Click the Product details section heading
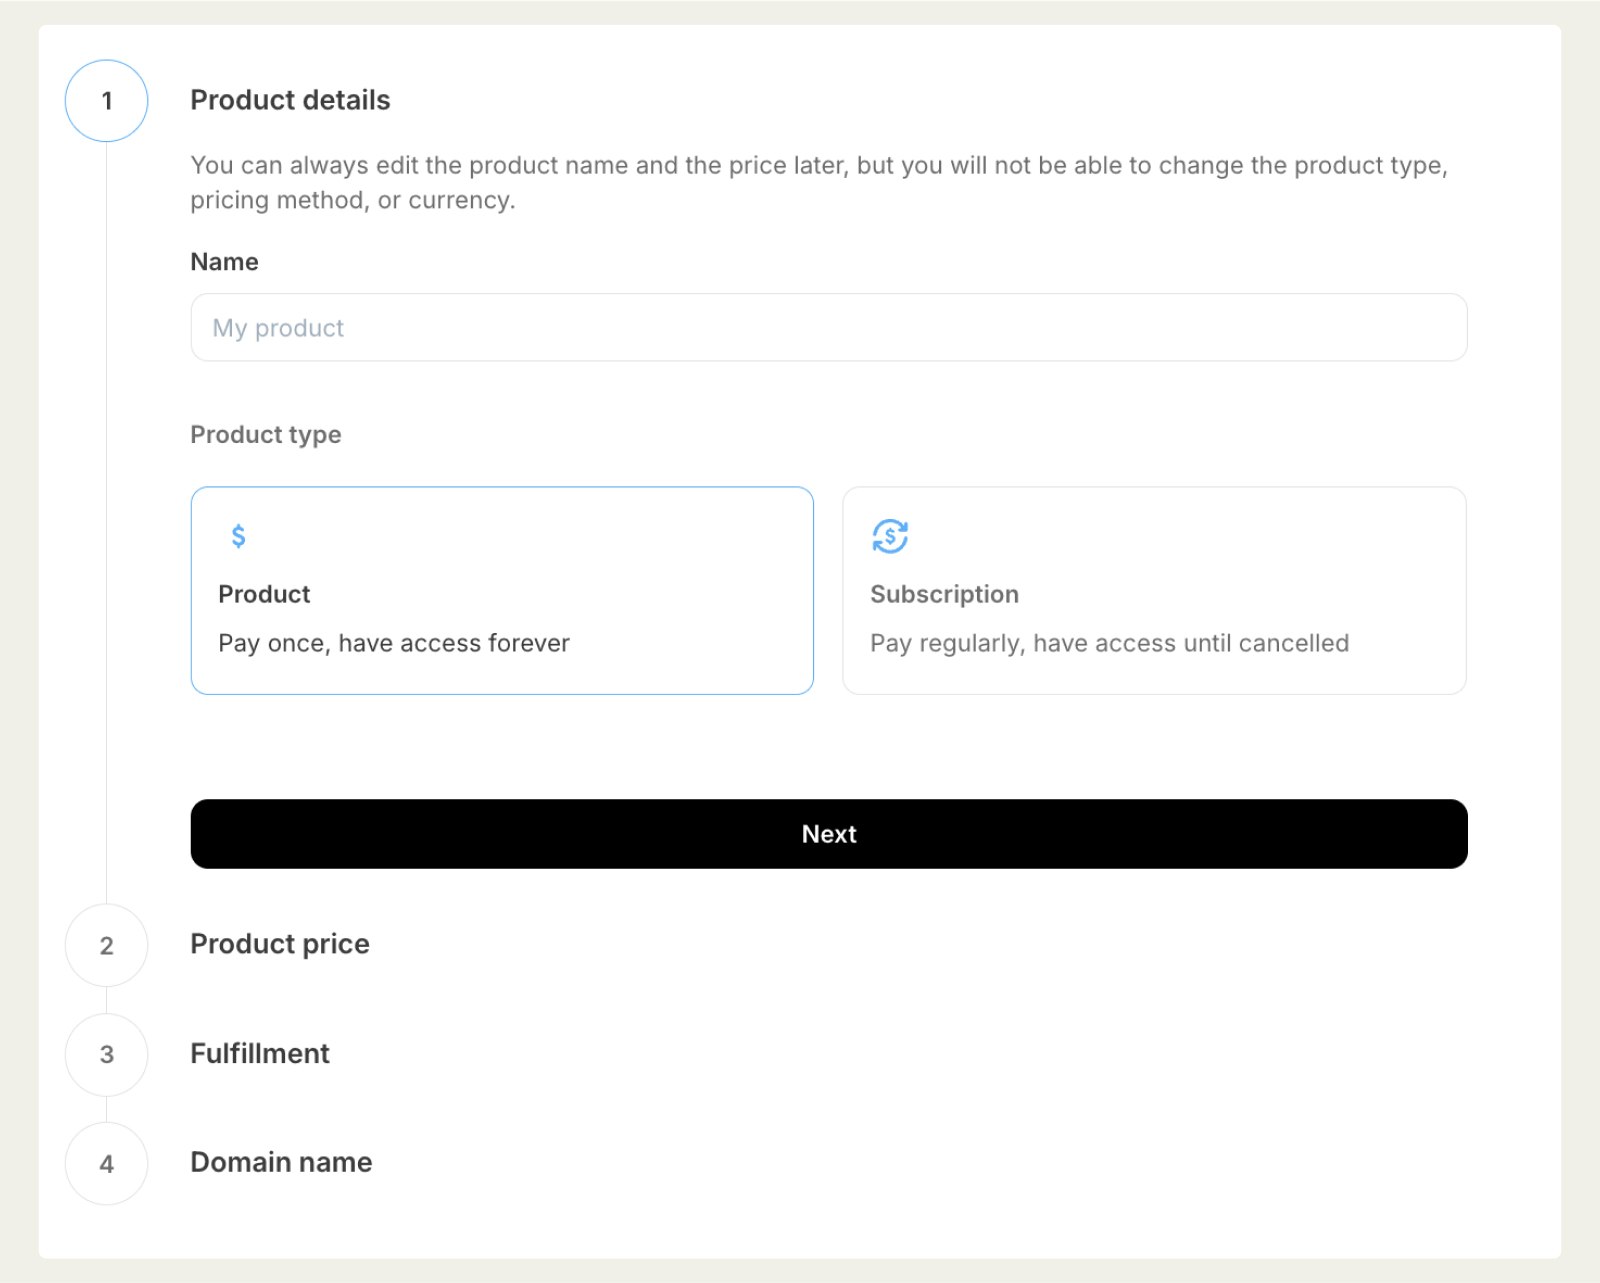Viewport: 1600px width, 1283px height. pos(290,100)
